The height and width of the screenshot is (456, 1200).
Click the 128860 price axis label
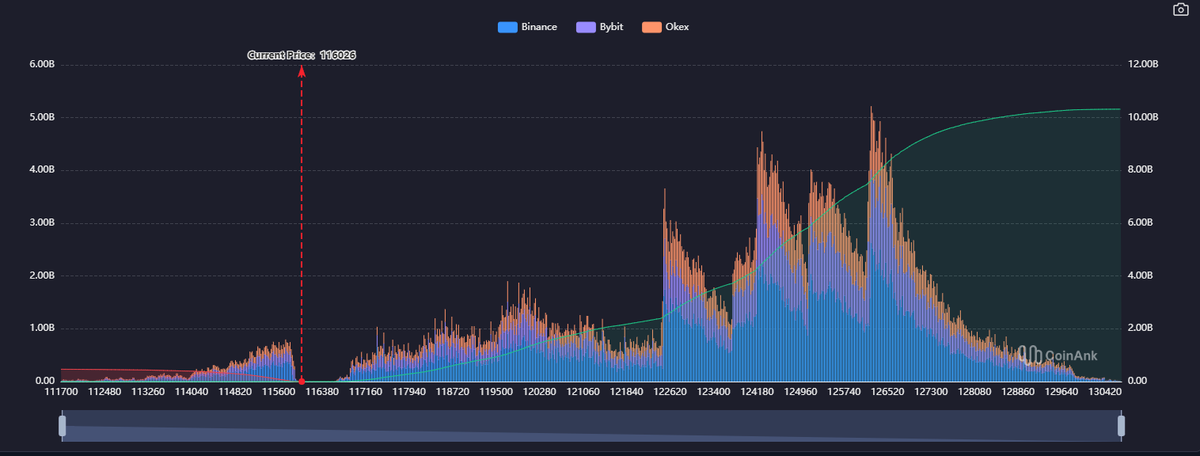click(x=1019, y=392)
